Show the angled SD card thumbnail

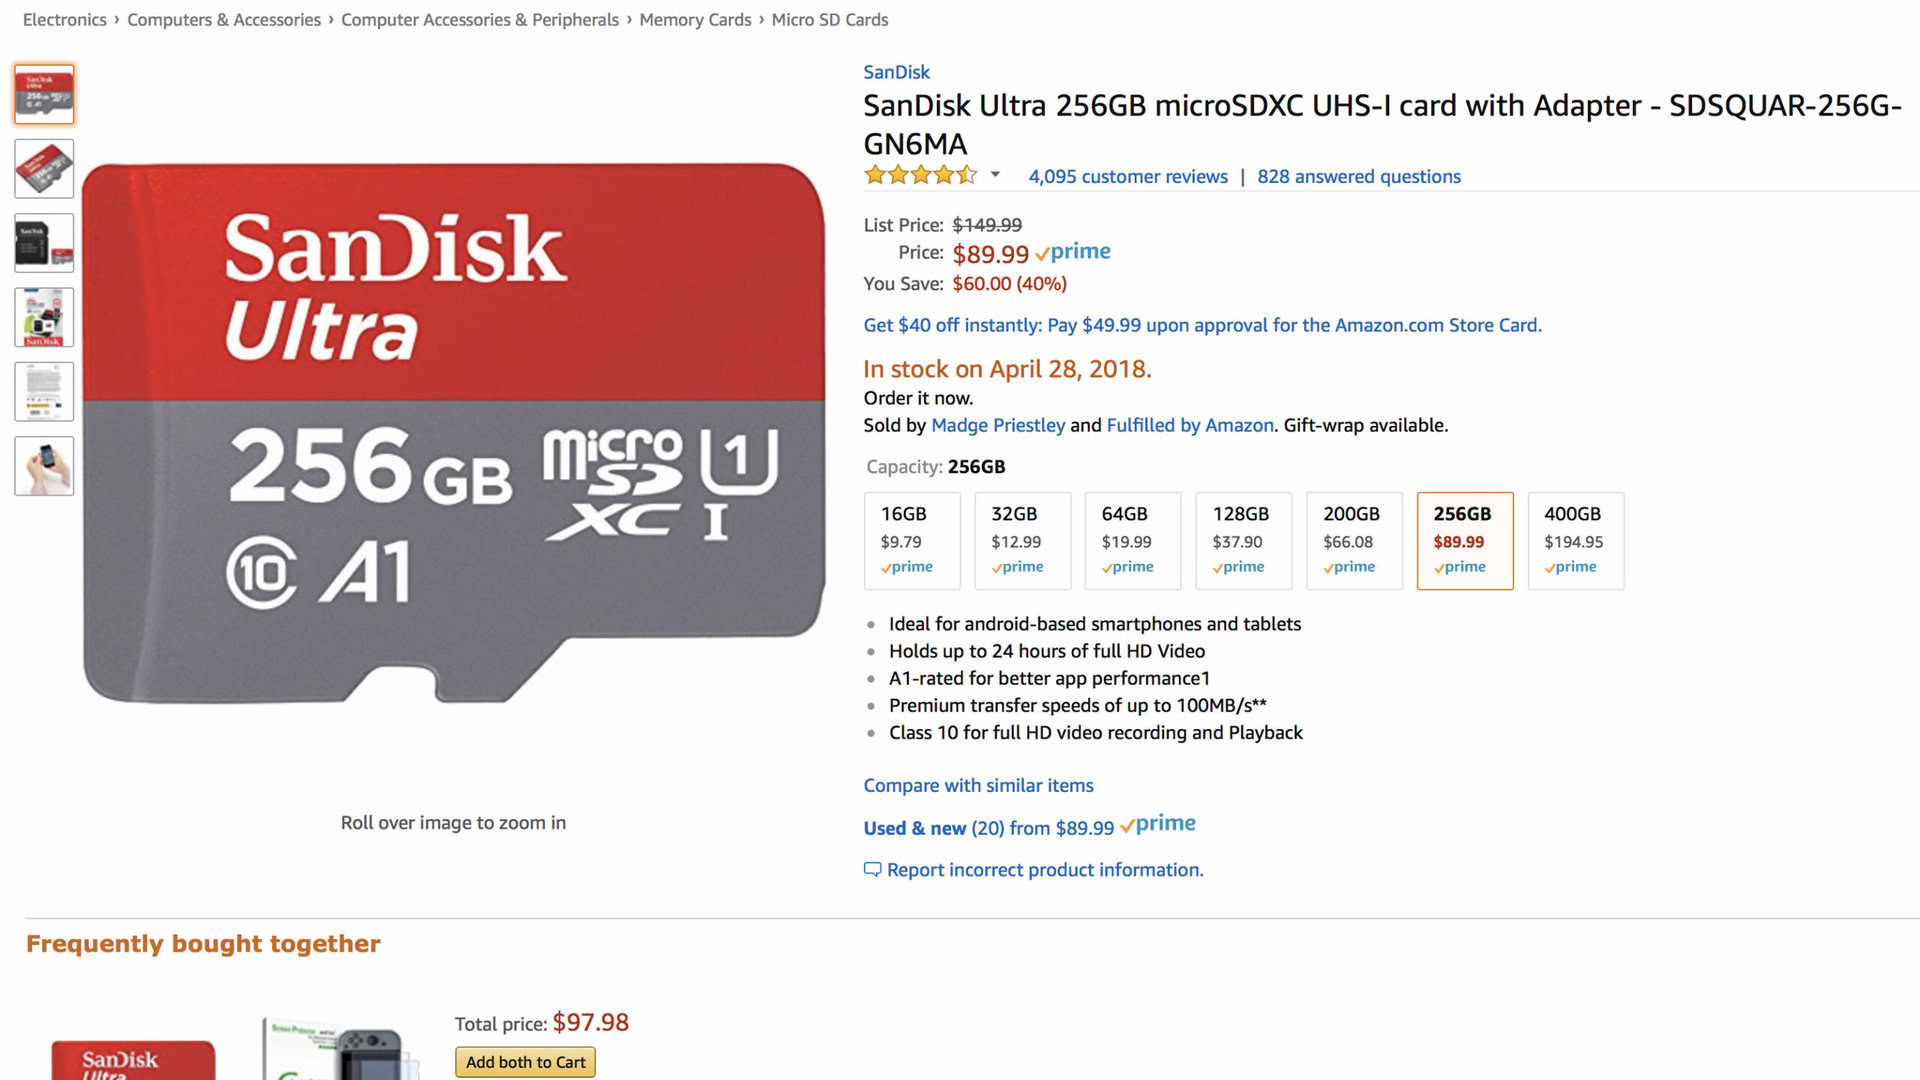44,169
